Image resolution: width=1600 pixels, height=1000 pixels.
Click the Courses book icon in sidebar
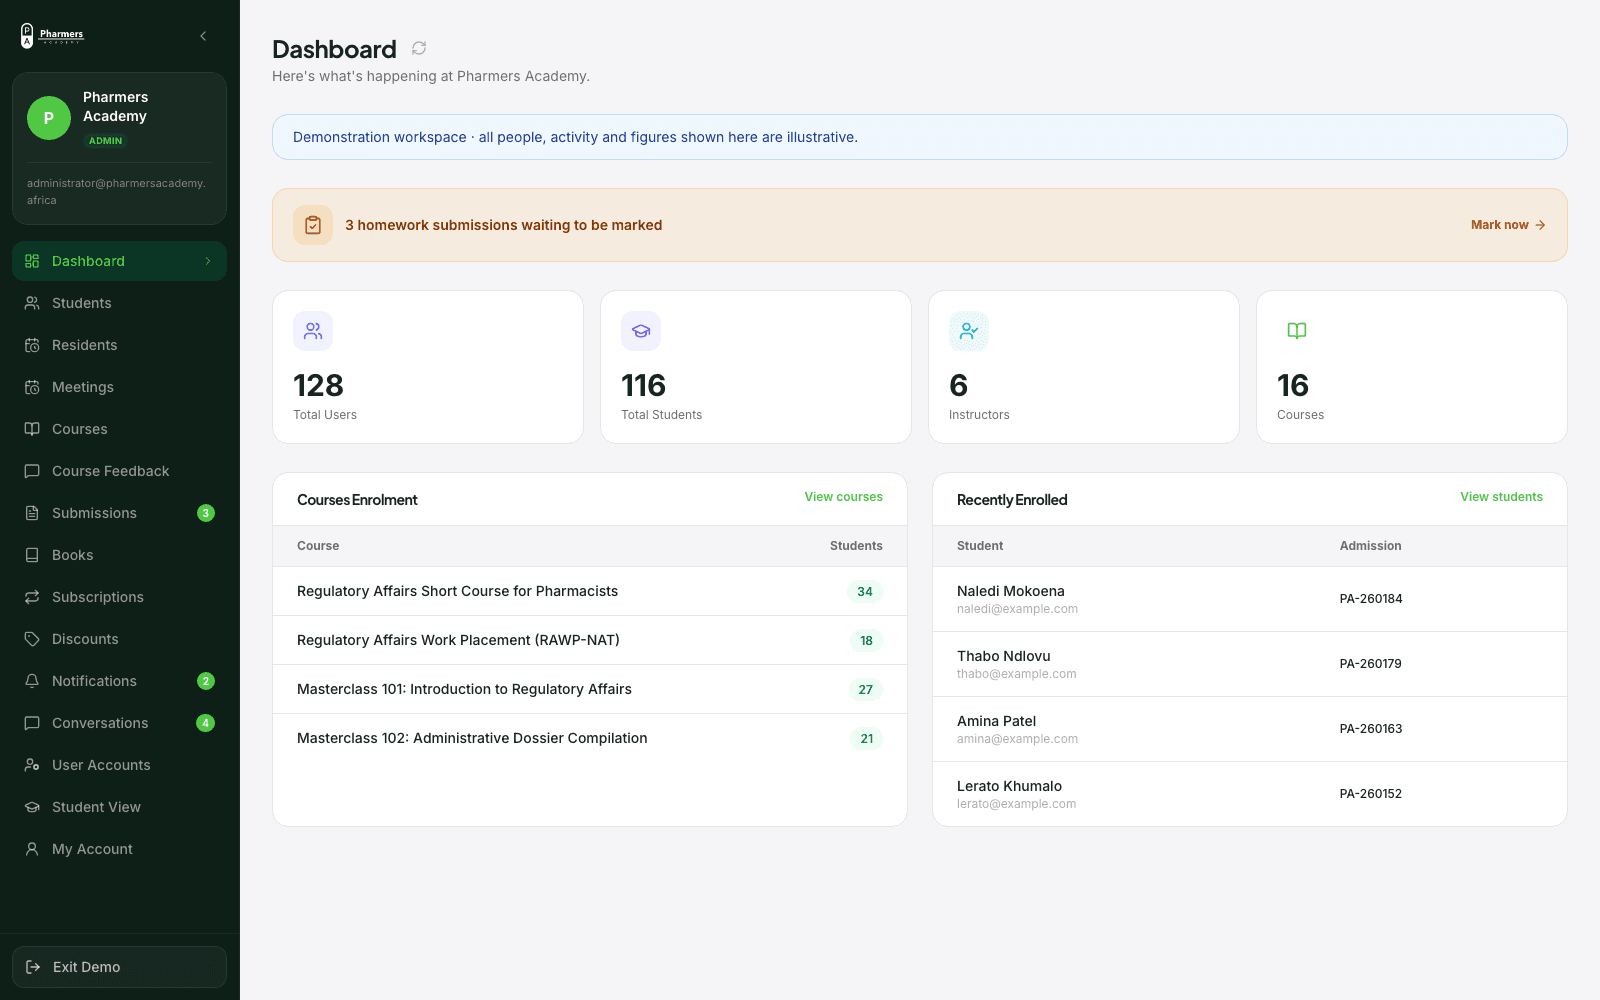(x=32, y=429)
